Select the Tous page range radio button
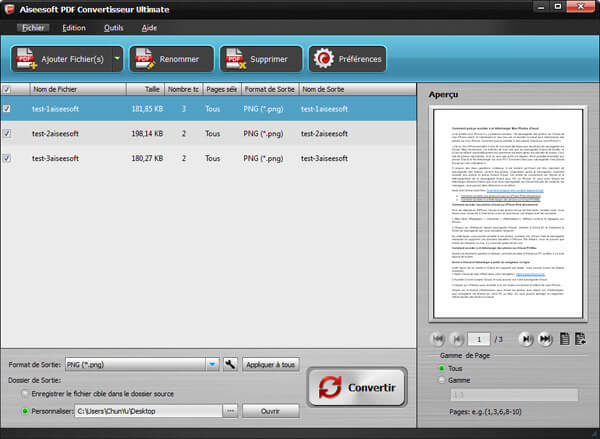This screenshot has height=439, width=600. [x=442, y=368]
